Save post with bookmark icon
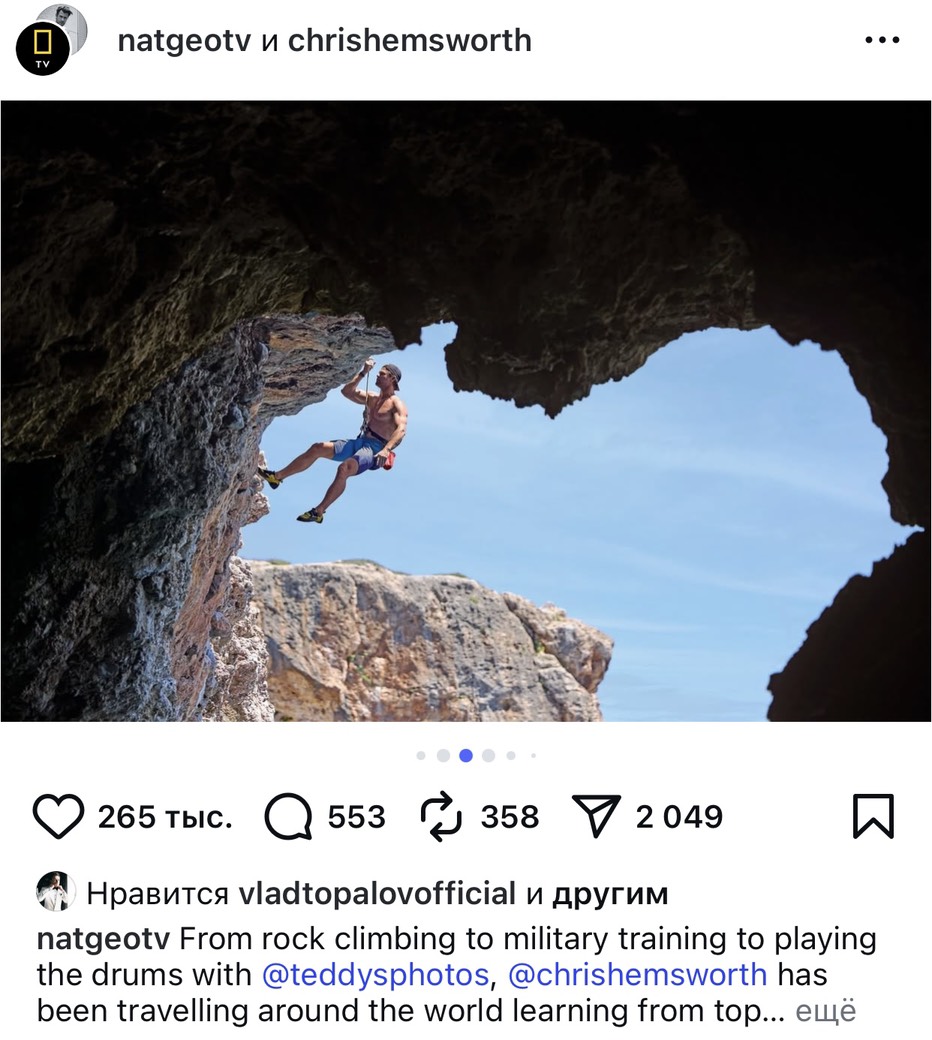This screenshot has height=1040, width=932. 872,817
